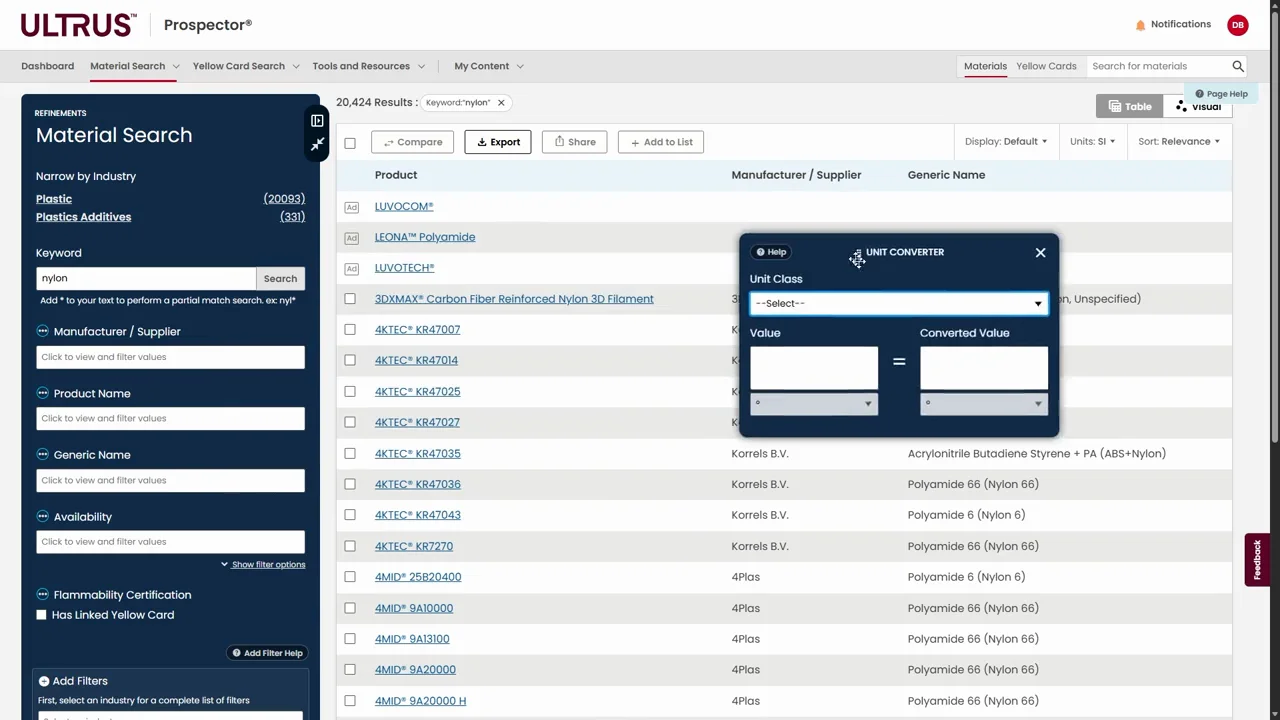Open the Sort: Relevance dropdown
The width and height of the screenshot is (1280, 720).
coord(1178,141)
